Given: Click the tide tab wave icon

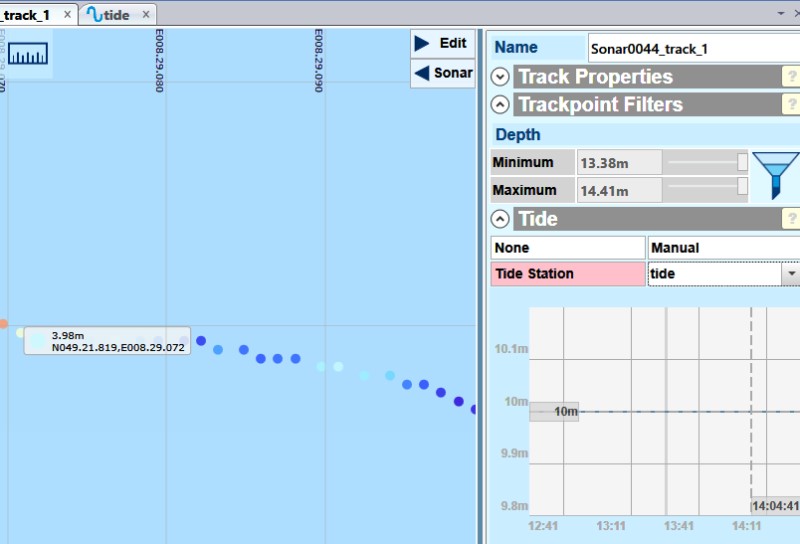Looking at the screenshot, I should (94, 15).
